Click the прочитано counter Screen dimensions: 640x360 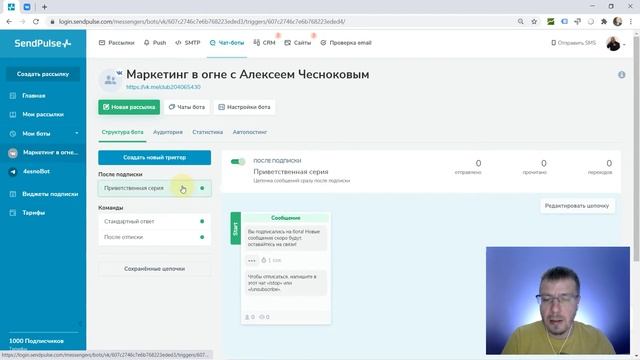535,167
